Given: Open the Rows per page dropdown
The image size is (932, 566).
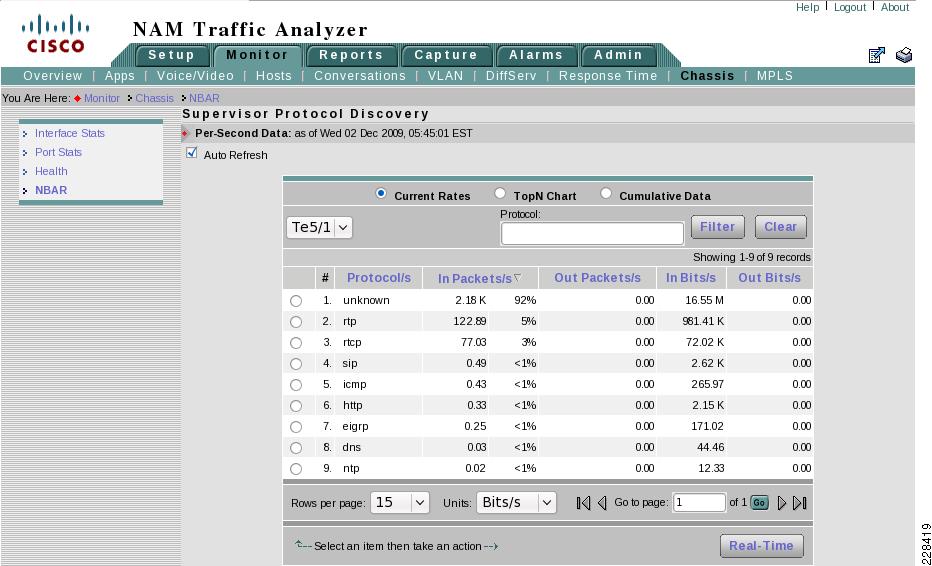Looking at the screenshot, I should pyautogui.click(x=399, y=502).
